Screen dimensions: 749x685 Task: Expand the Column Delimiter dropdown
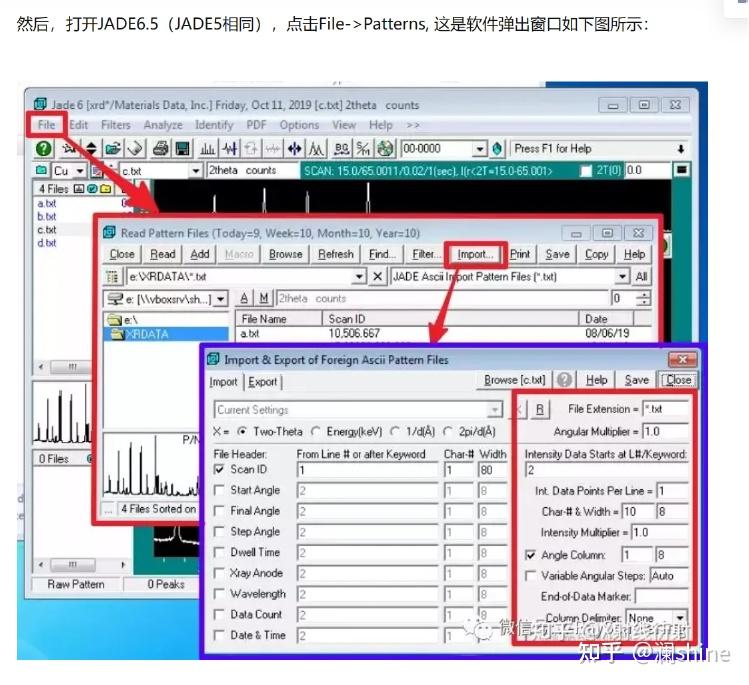coord(680,617)
